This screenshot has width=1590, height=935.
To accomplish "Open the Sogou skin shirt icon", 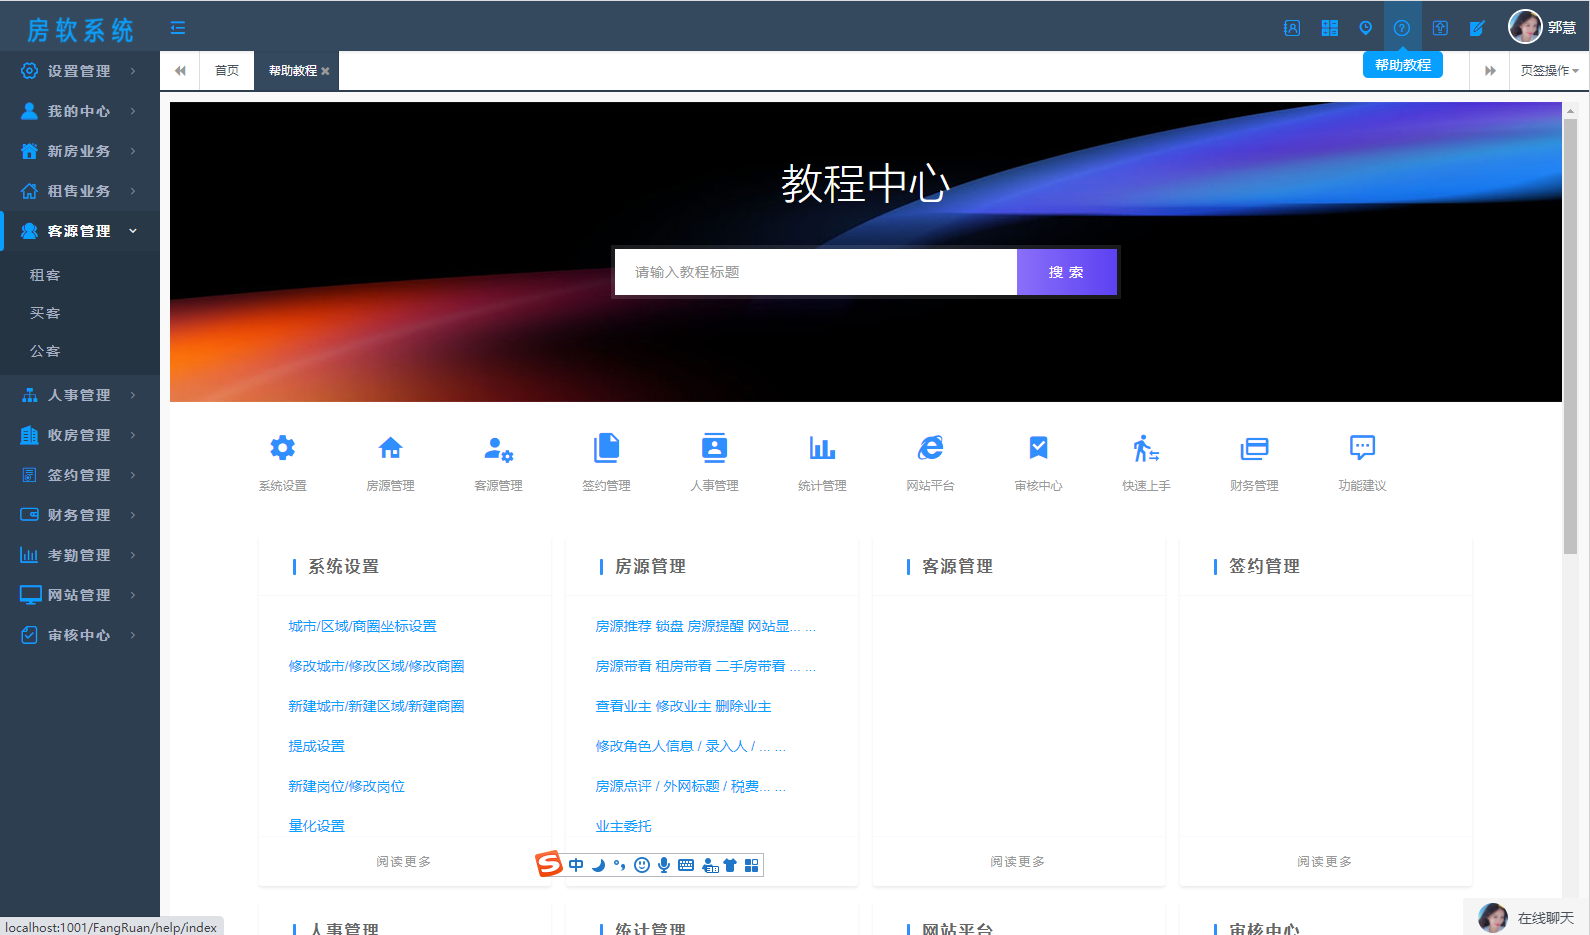I will click(x=730, y=865).
